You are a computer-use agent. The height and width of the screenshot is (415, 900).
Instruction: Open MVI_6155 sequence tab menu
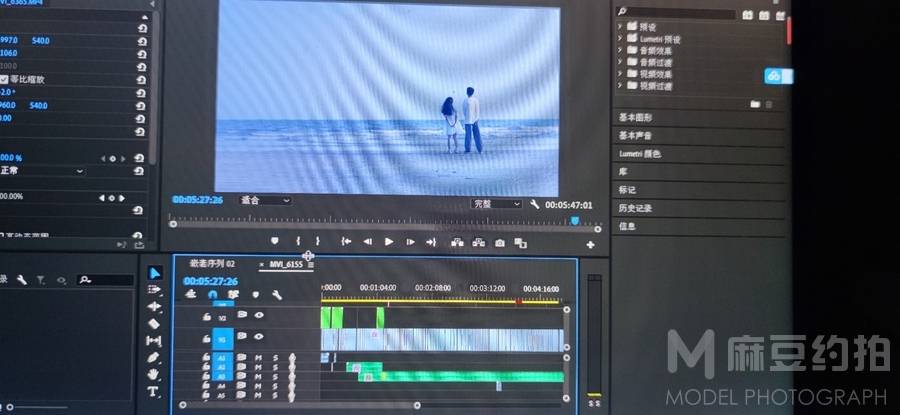coord(311,265)
